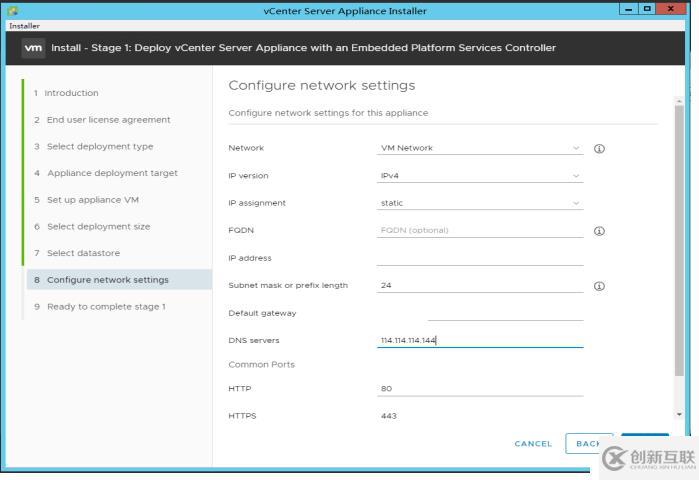The width and height of the screenshot is (699, 480).
Task: Click the scrollbar up arrow in settings pane
Action: click(x=679, y=102)
